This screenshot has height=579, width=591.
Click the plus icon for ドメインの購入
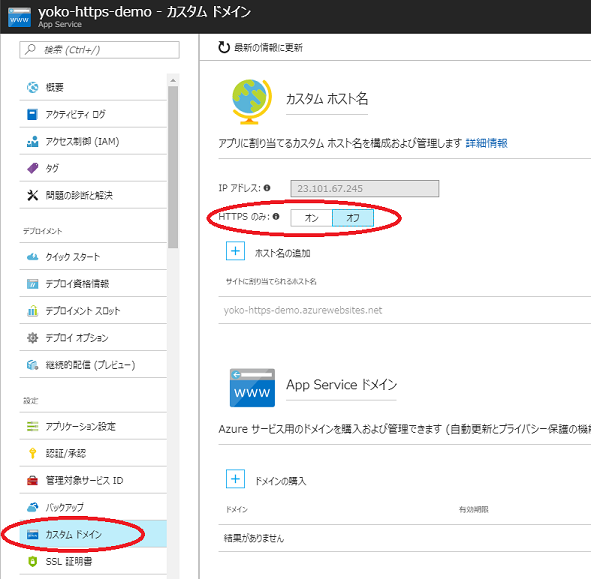click(x=235, y=479)
